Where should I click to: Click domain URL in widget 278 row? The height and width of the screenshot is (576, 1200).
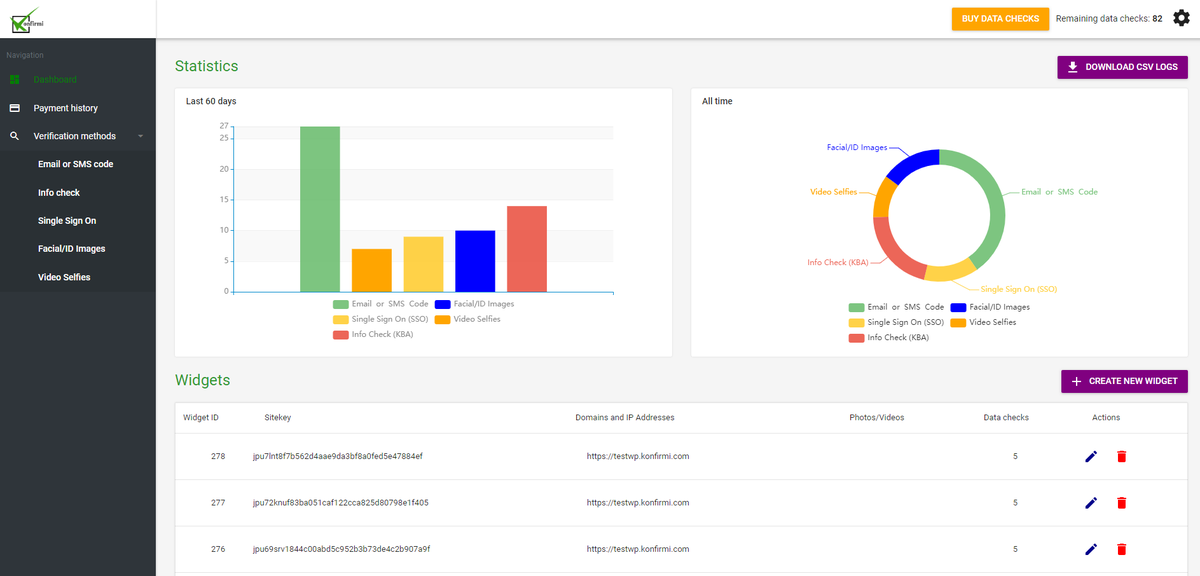[x=638, y=456]
